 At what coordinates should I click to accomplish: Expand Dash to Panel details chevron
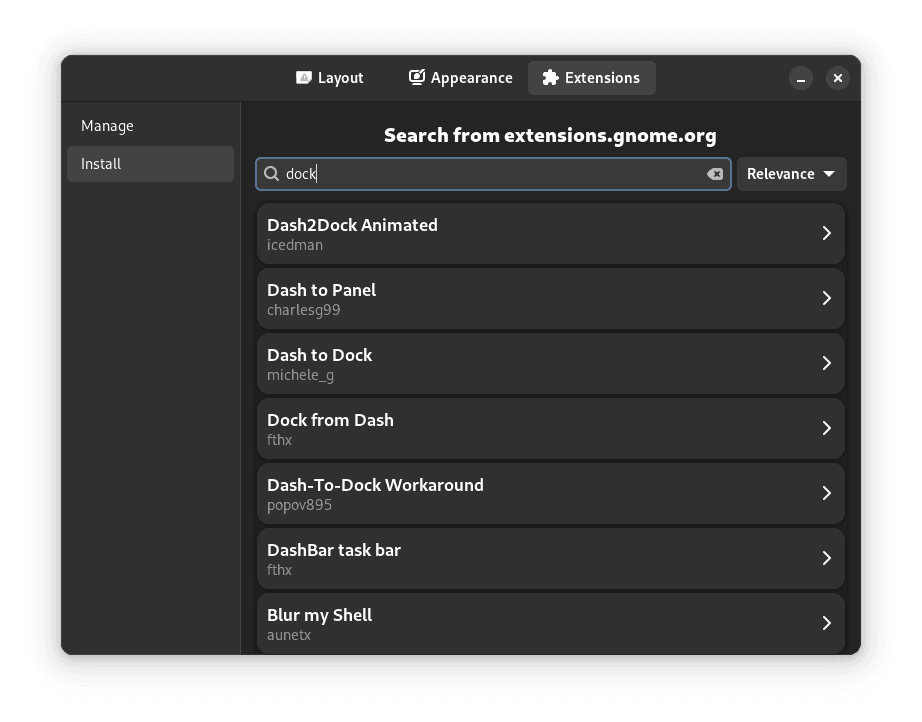[x=826, y=298]
